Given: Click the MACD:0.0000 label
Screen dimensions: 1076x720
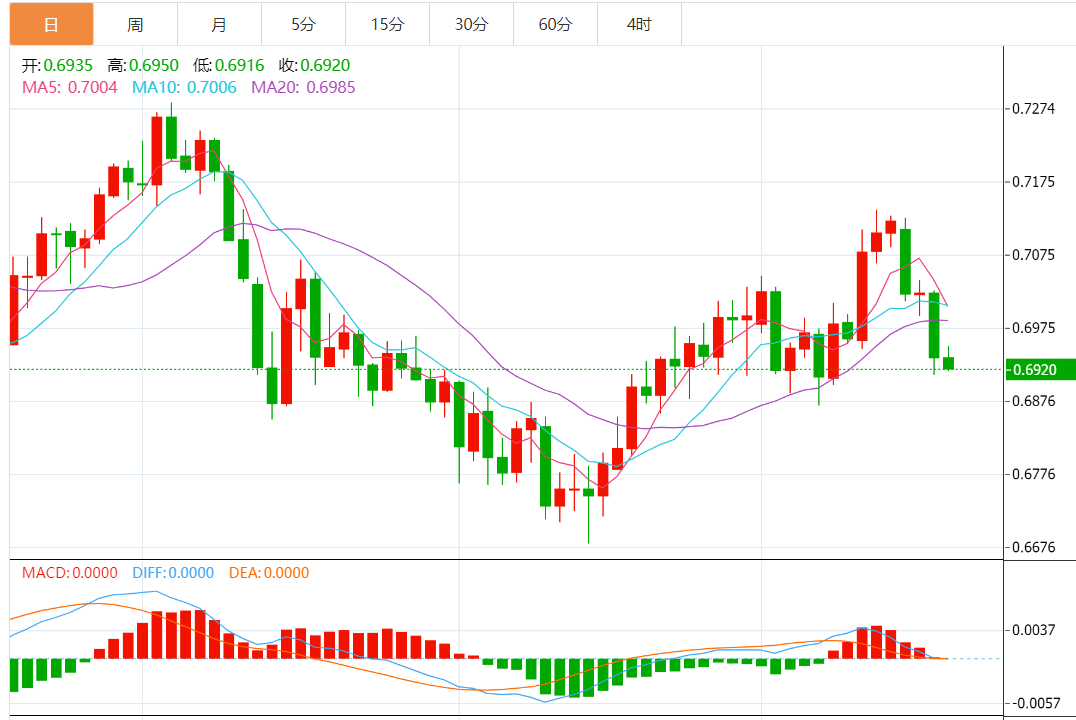Looking at the screenshot, I should click(69, 572).
